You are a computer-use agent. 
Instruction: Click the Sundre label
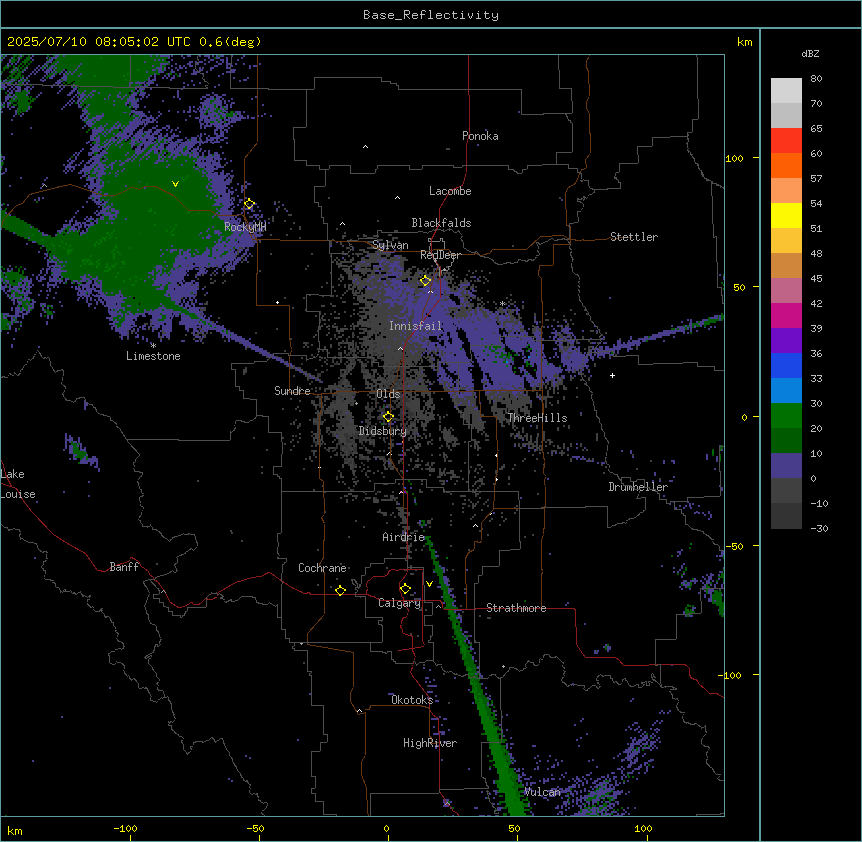pos(292,391)
